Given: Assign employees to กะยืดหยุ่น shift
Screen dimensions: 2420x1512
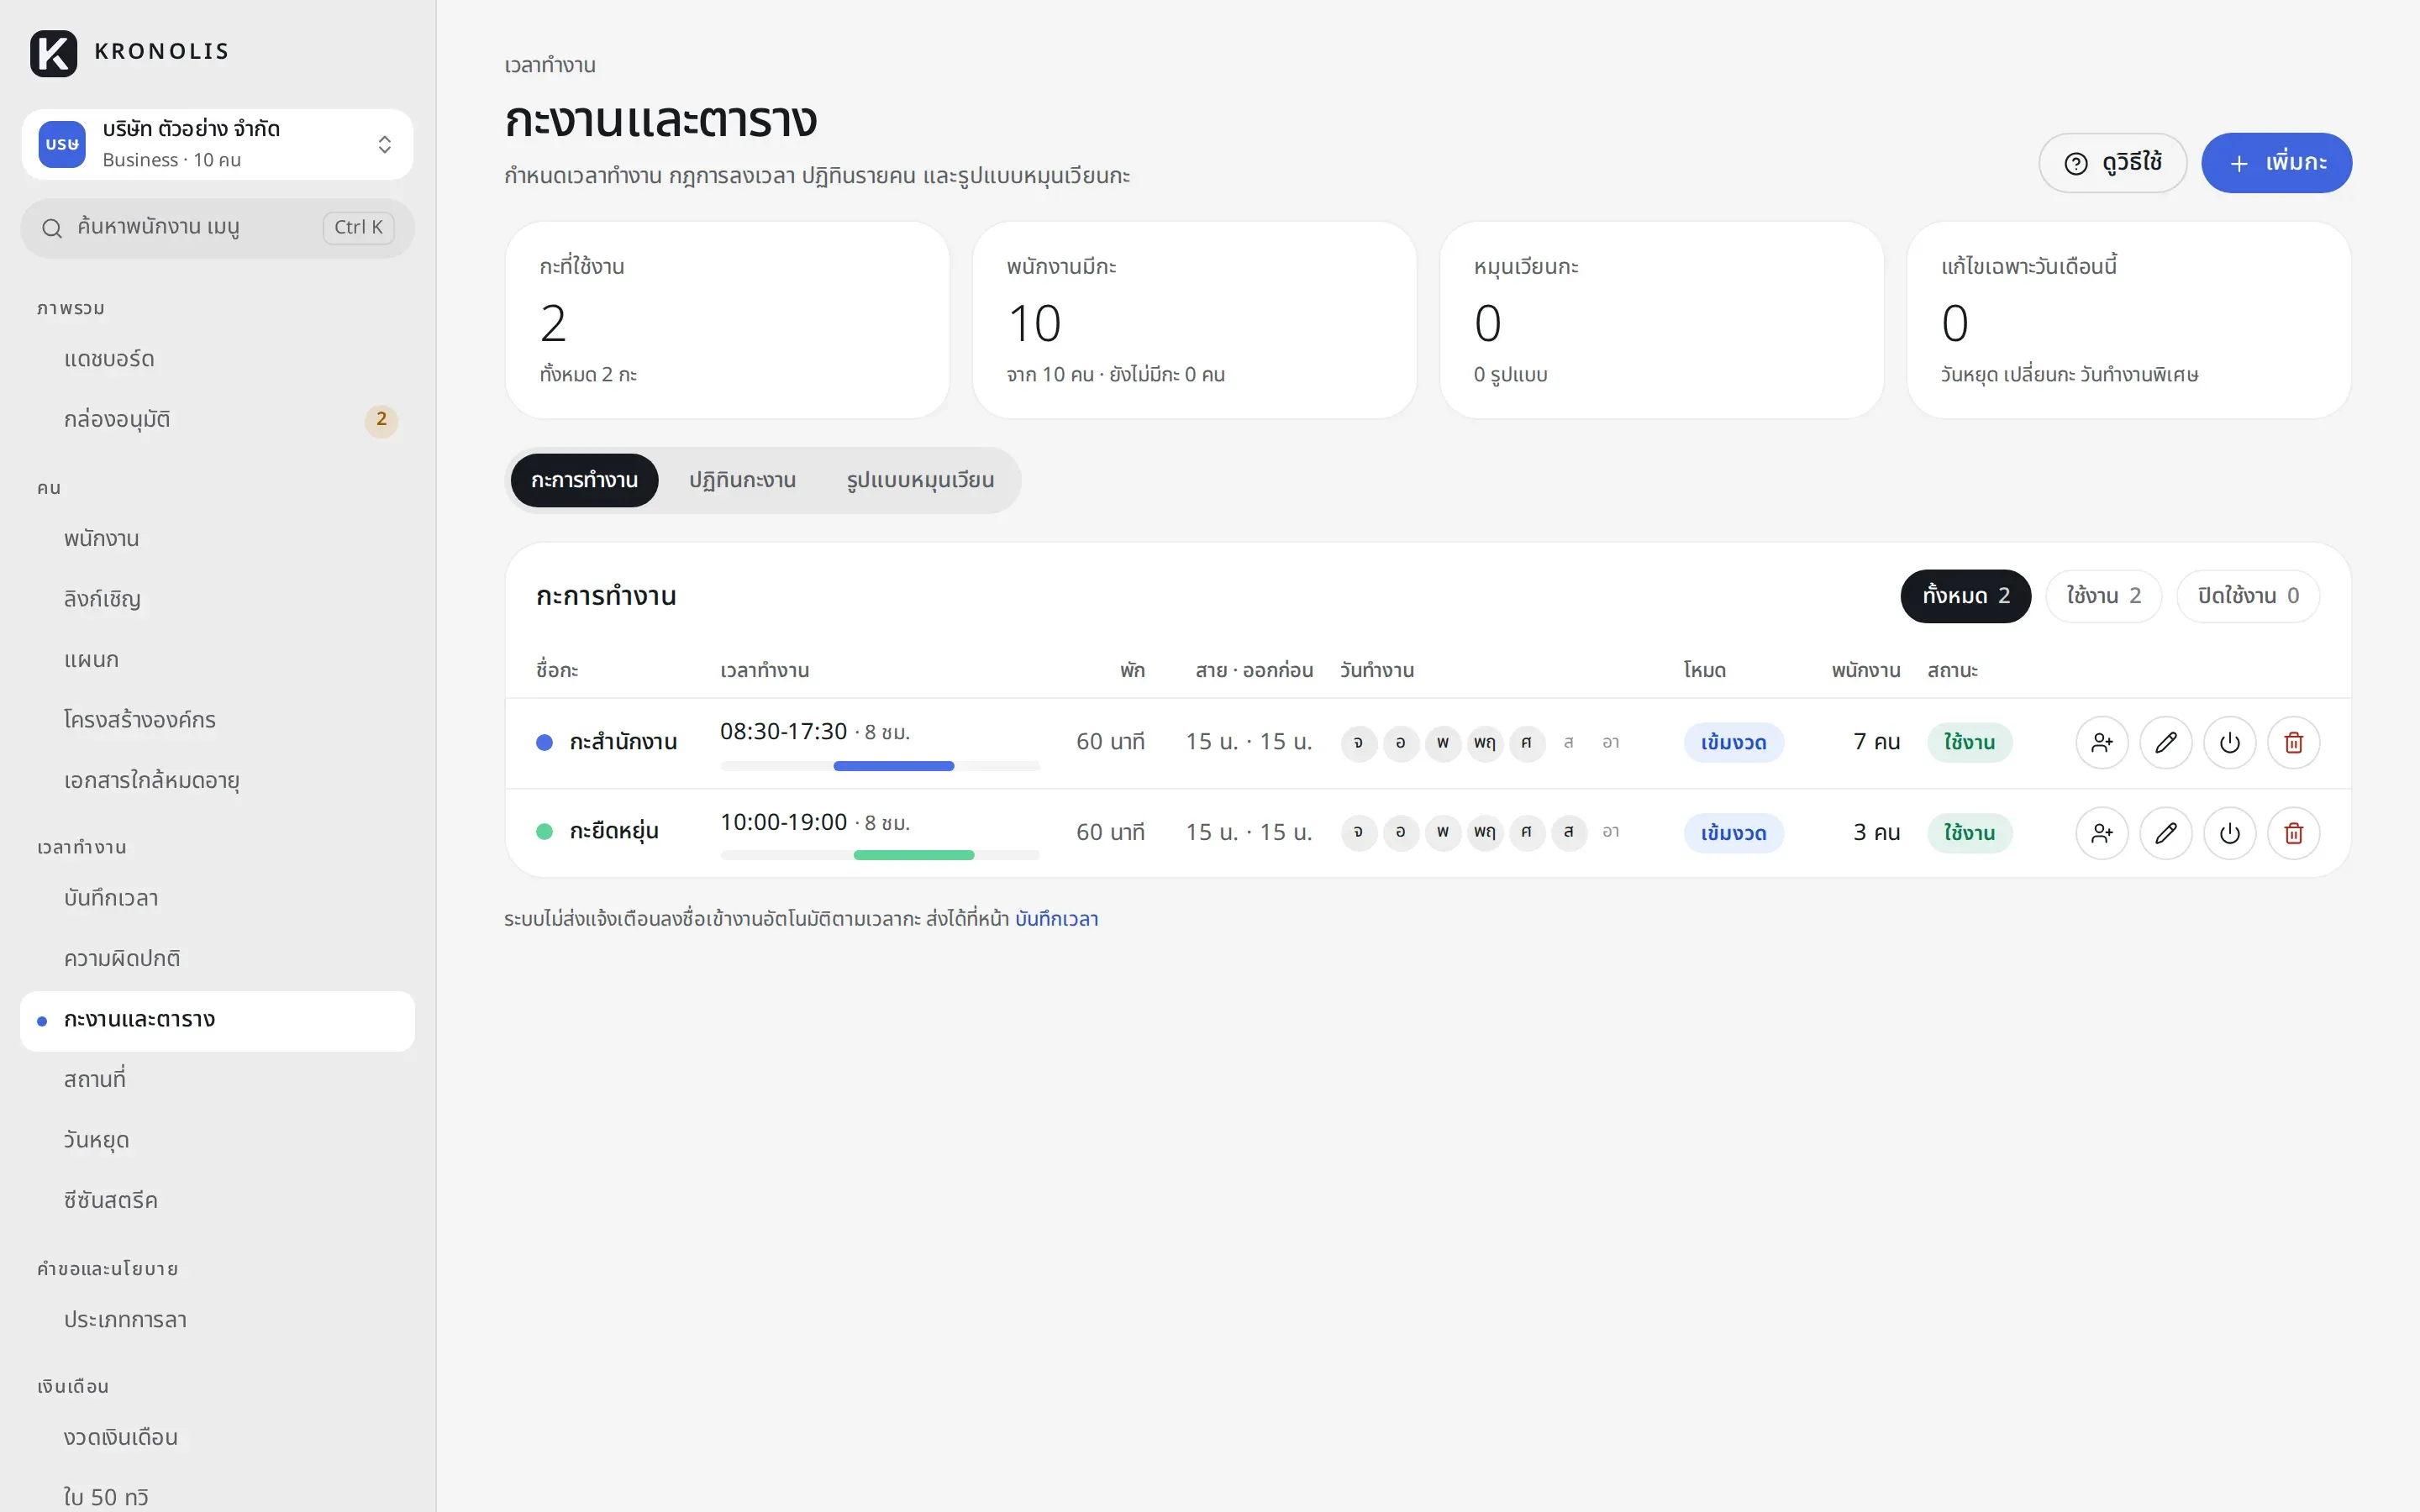Looking at the screenshot, I should pos(2101,833).
